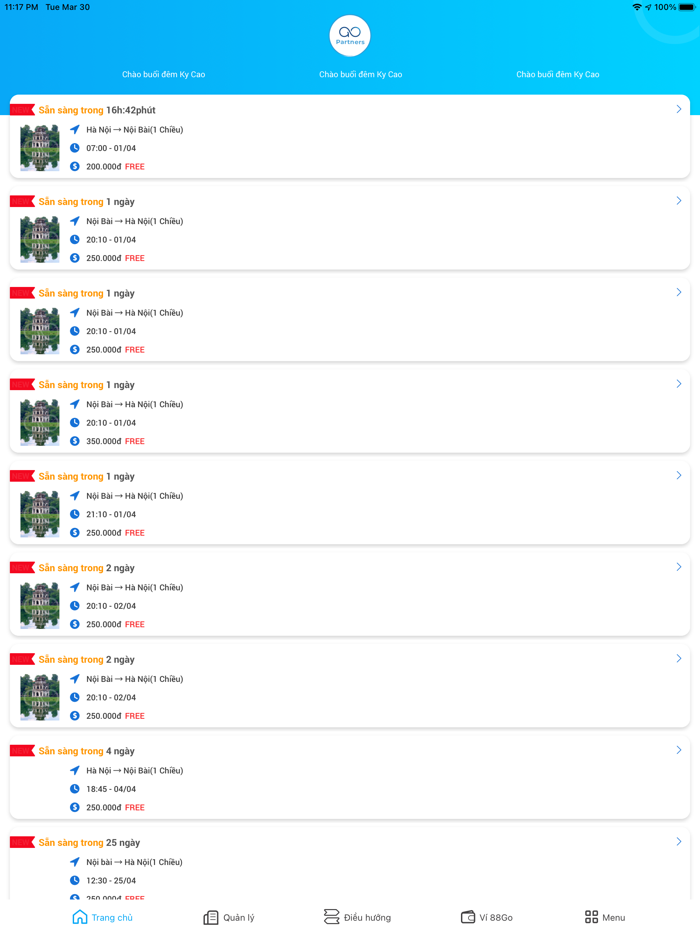Tap the NEW badge on the 16h:42phút trip
The height and width of the screenshot is (934, 700).
pyautogui.click(x=22, y=110)
